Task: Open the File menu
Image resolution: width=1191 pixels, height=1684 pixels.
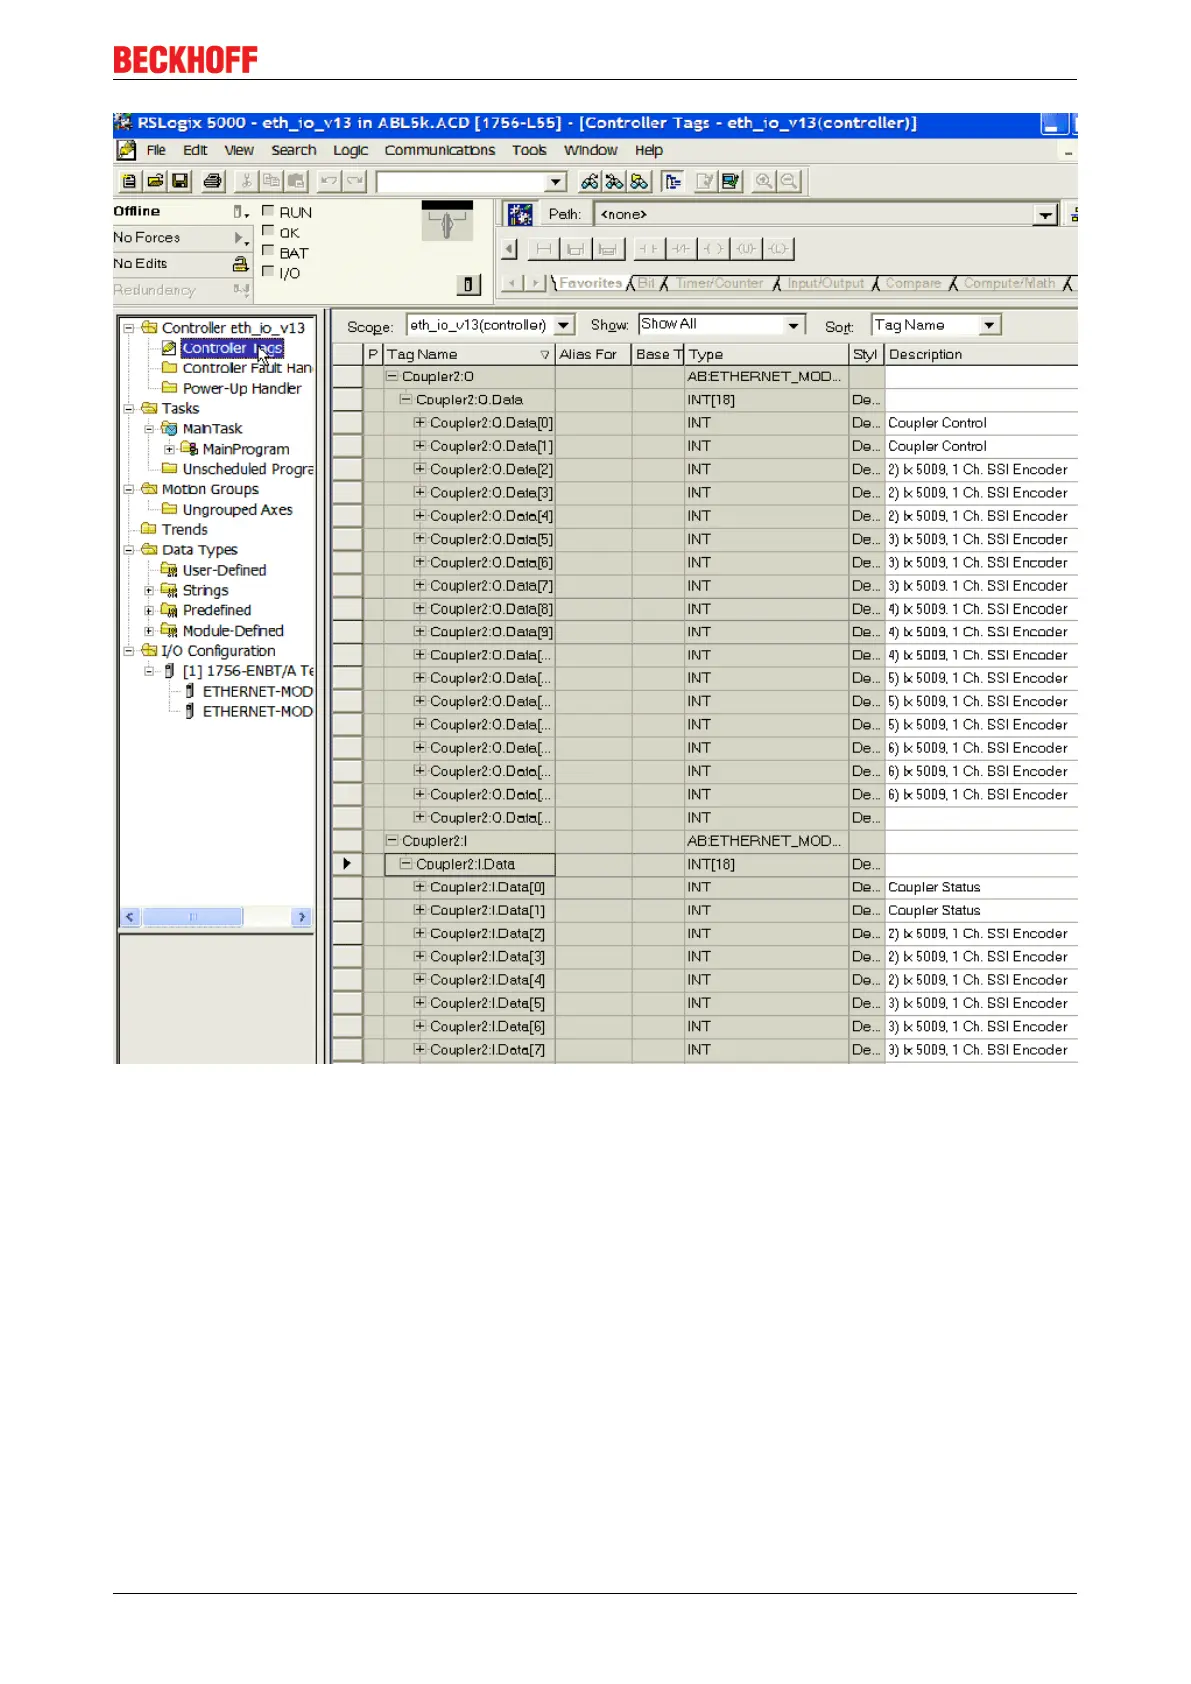Action: coord(156,150)
